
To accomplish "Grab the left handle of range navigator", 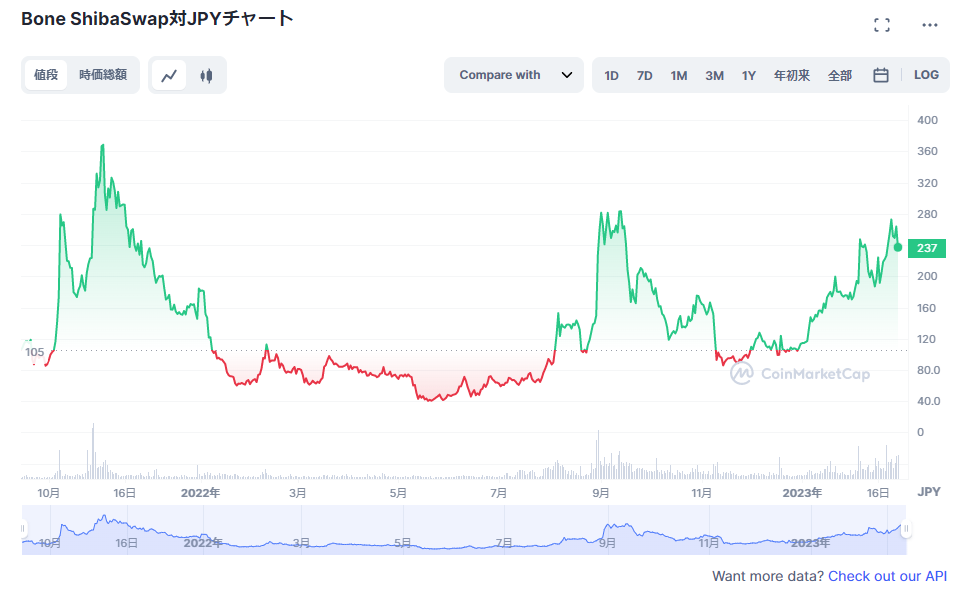I will (24, 529).
